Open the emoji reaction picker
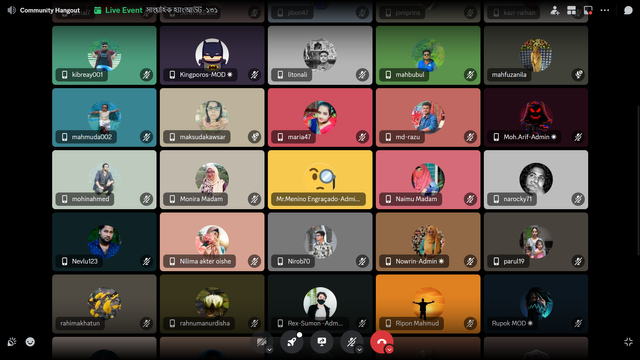640x360 pixels. click(x=30, y=342)
